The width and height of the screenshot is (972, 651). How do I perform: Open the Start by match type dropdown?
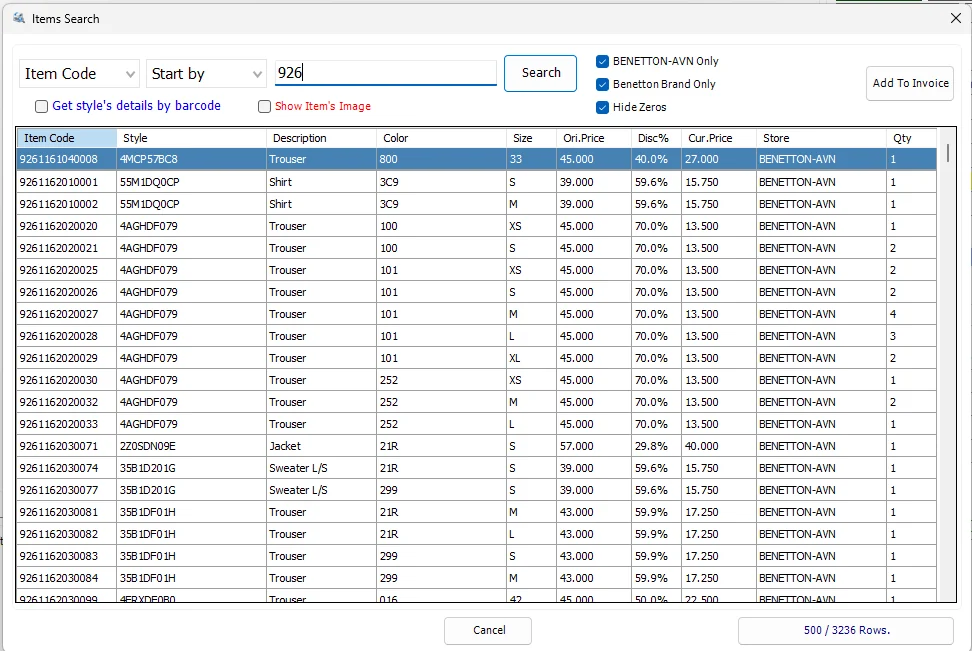tap(206, 74)
